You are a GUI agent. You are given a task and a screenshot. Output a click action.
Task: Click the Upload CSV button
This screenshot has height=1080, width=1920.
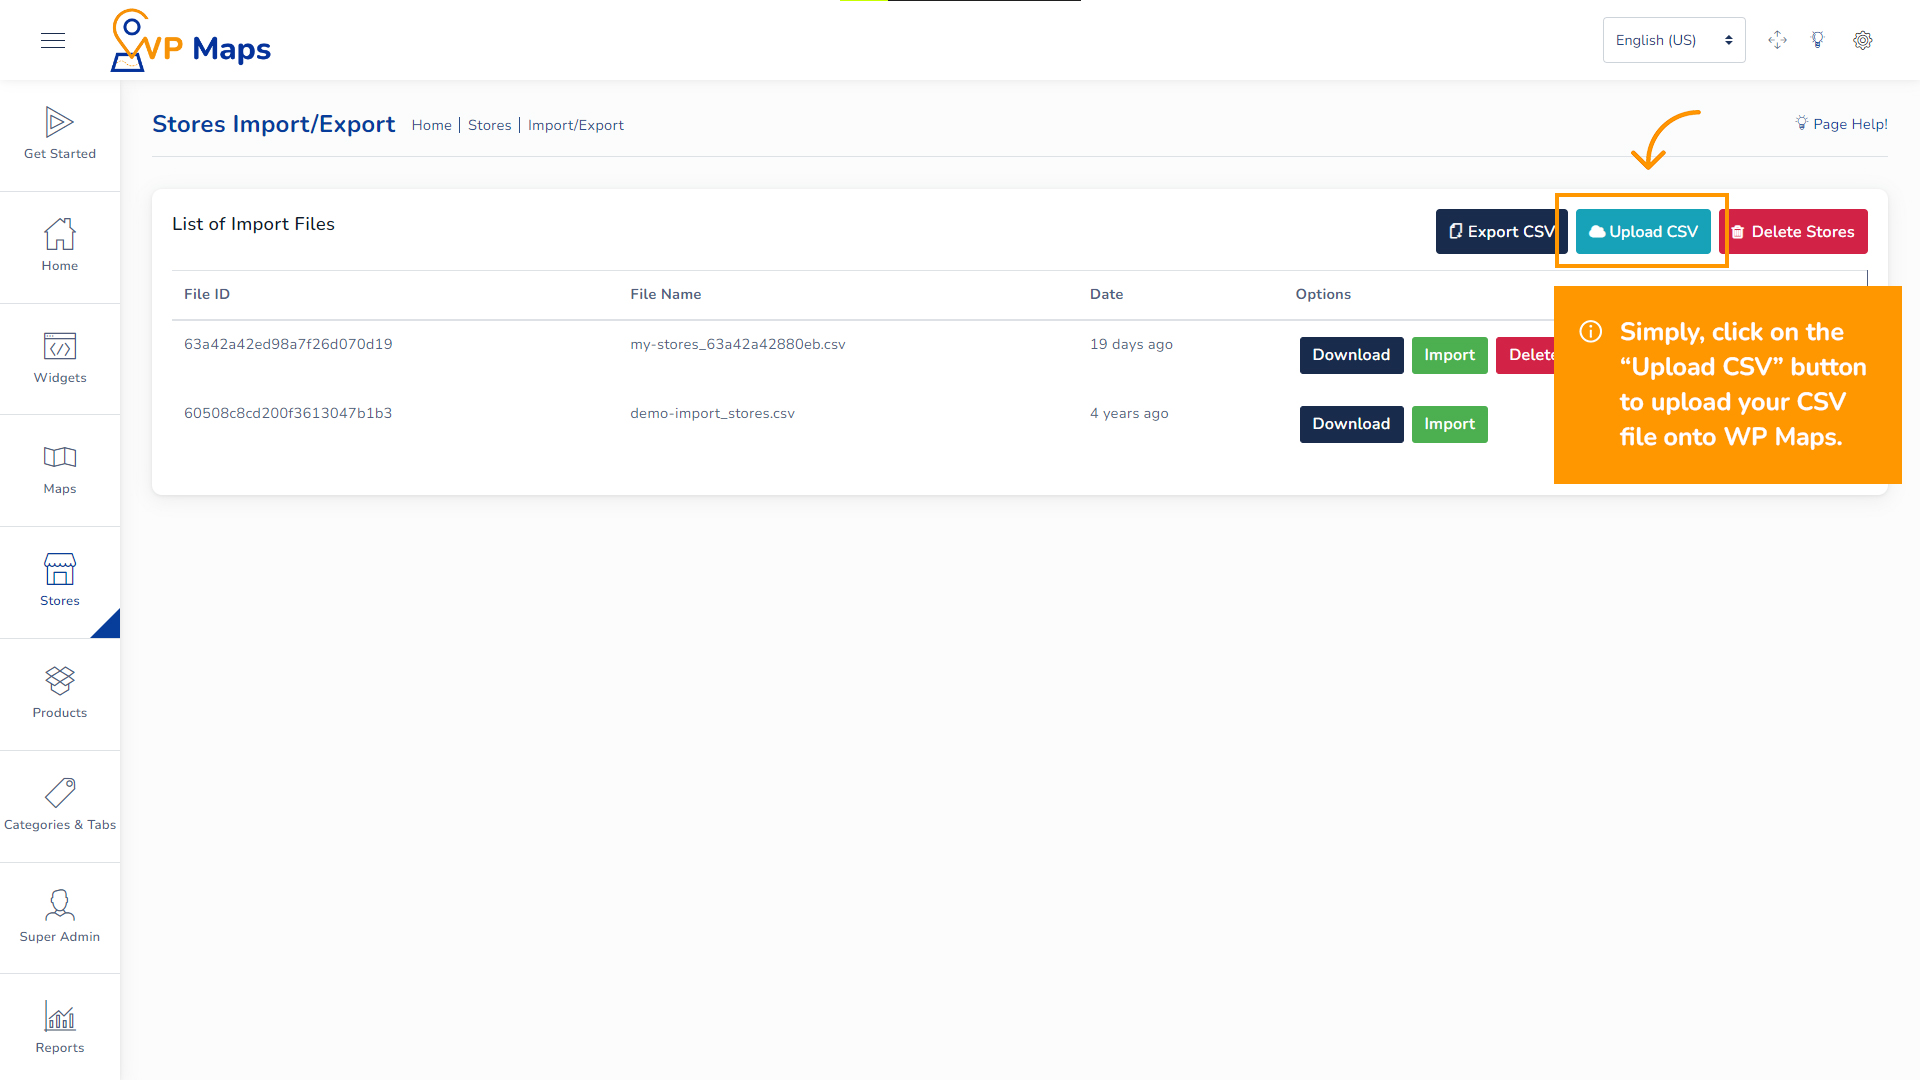[x=1643, y=232]
